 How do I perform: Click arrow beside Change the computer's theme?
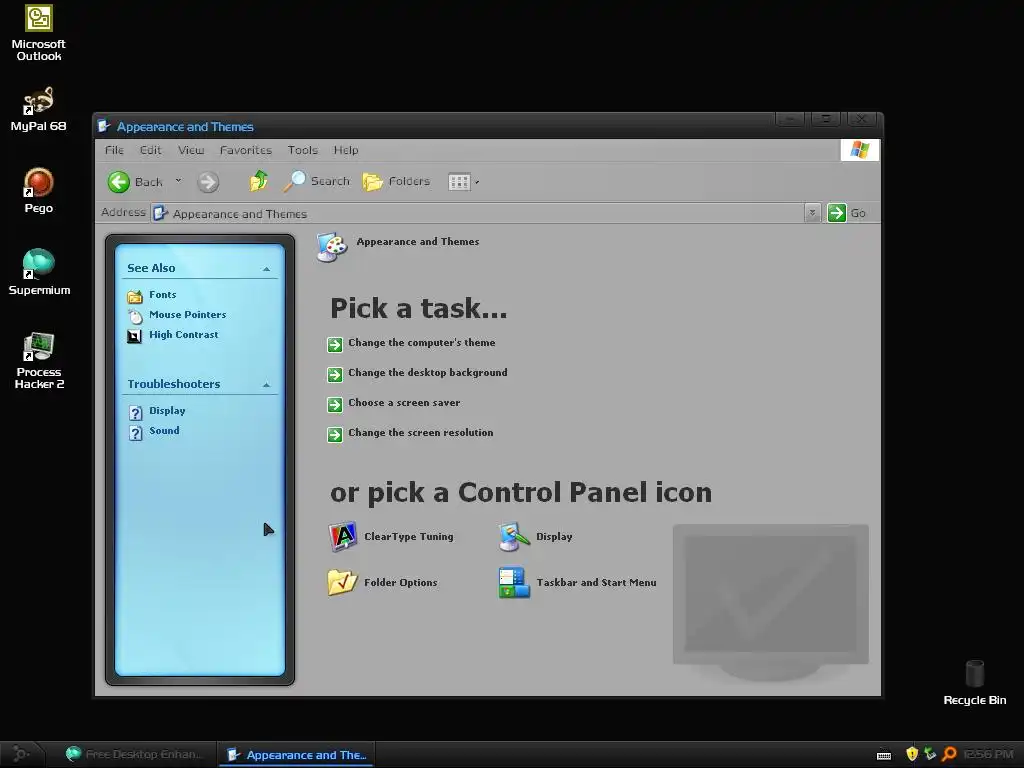coord(335,344)
